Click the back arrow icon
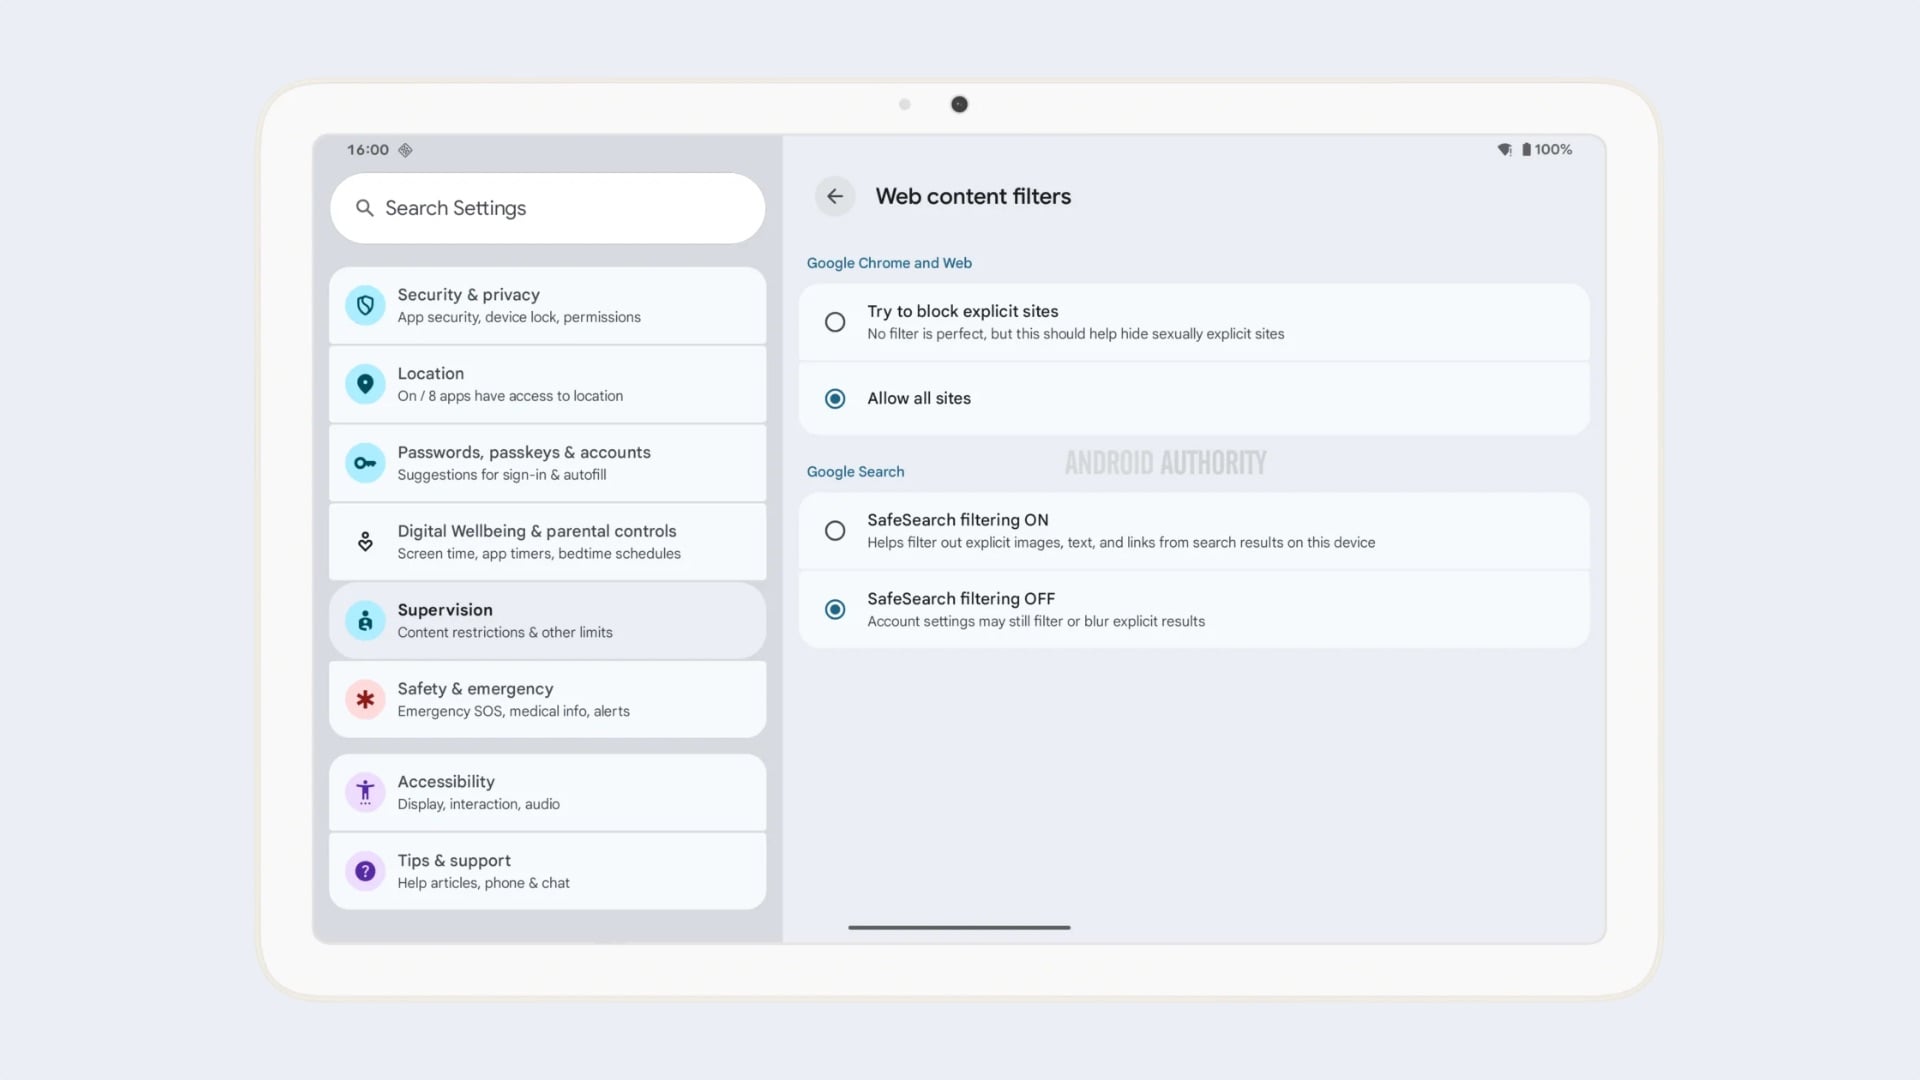 pos(835,196)
